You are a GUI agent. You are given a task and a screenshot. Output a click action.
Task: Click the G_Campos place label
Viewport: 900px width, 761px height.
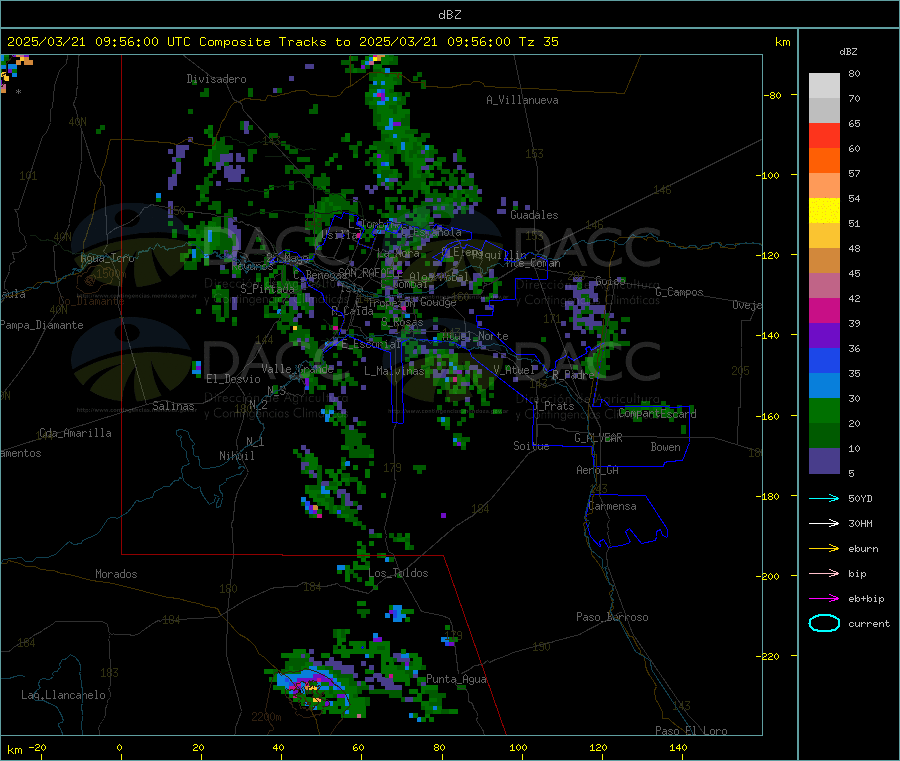click(680, 292)
